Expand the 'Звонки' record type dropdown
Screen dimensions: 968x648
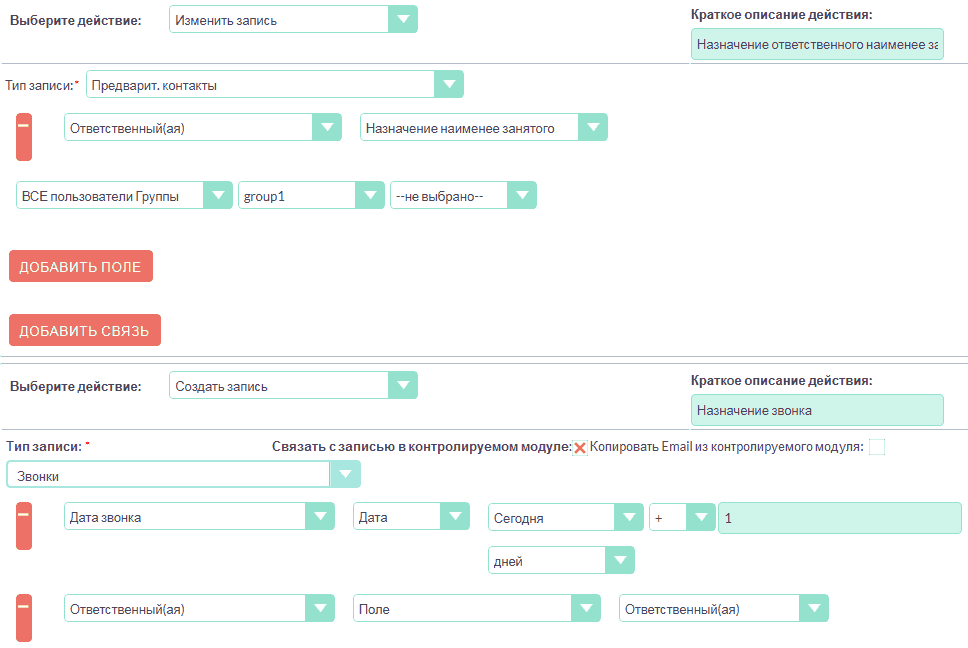[x=183, y=475]
